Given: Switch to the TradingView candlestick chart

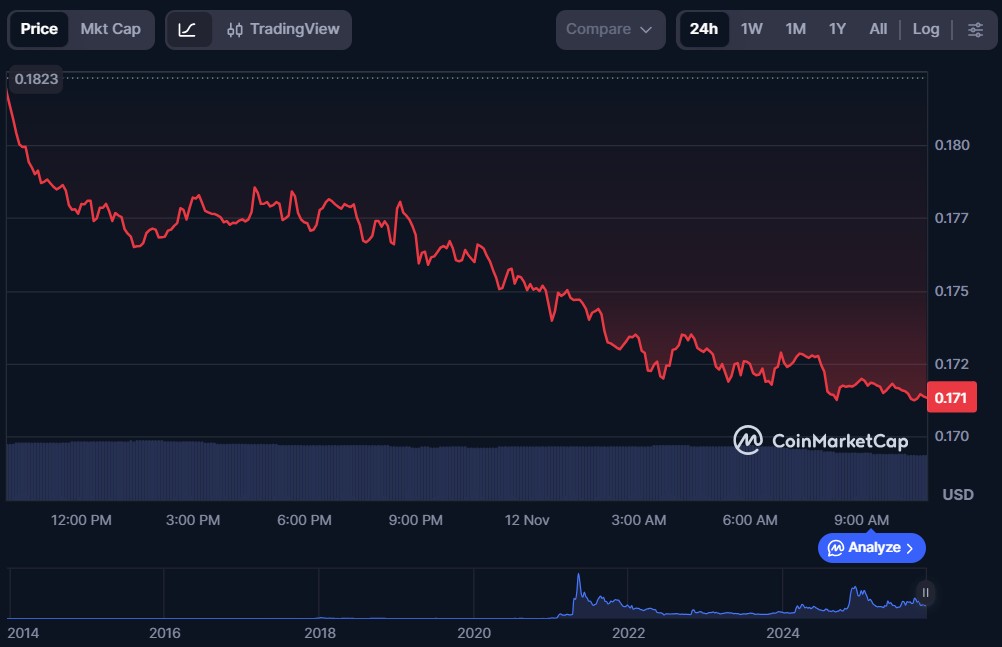Looking at the screenshot, I should click(283, 29).
